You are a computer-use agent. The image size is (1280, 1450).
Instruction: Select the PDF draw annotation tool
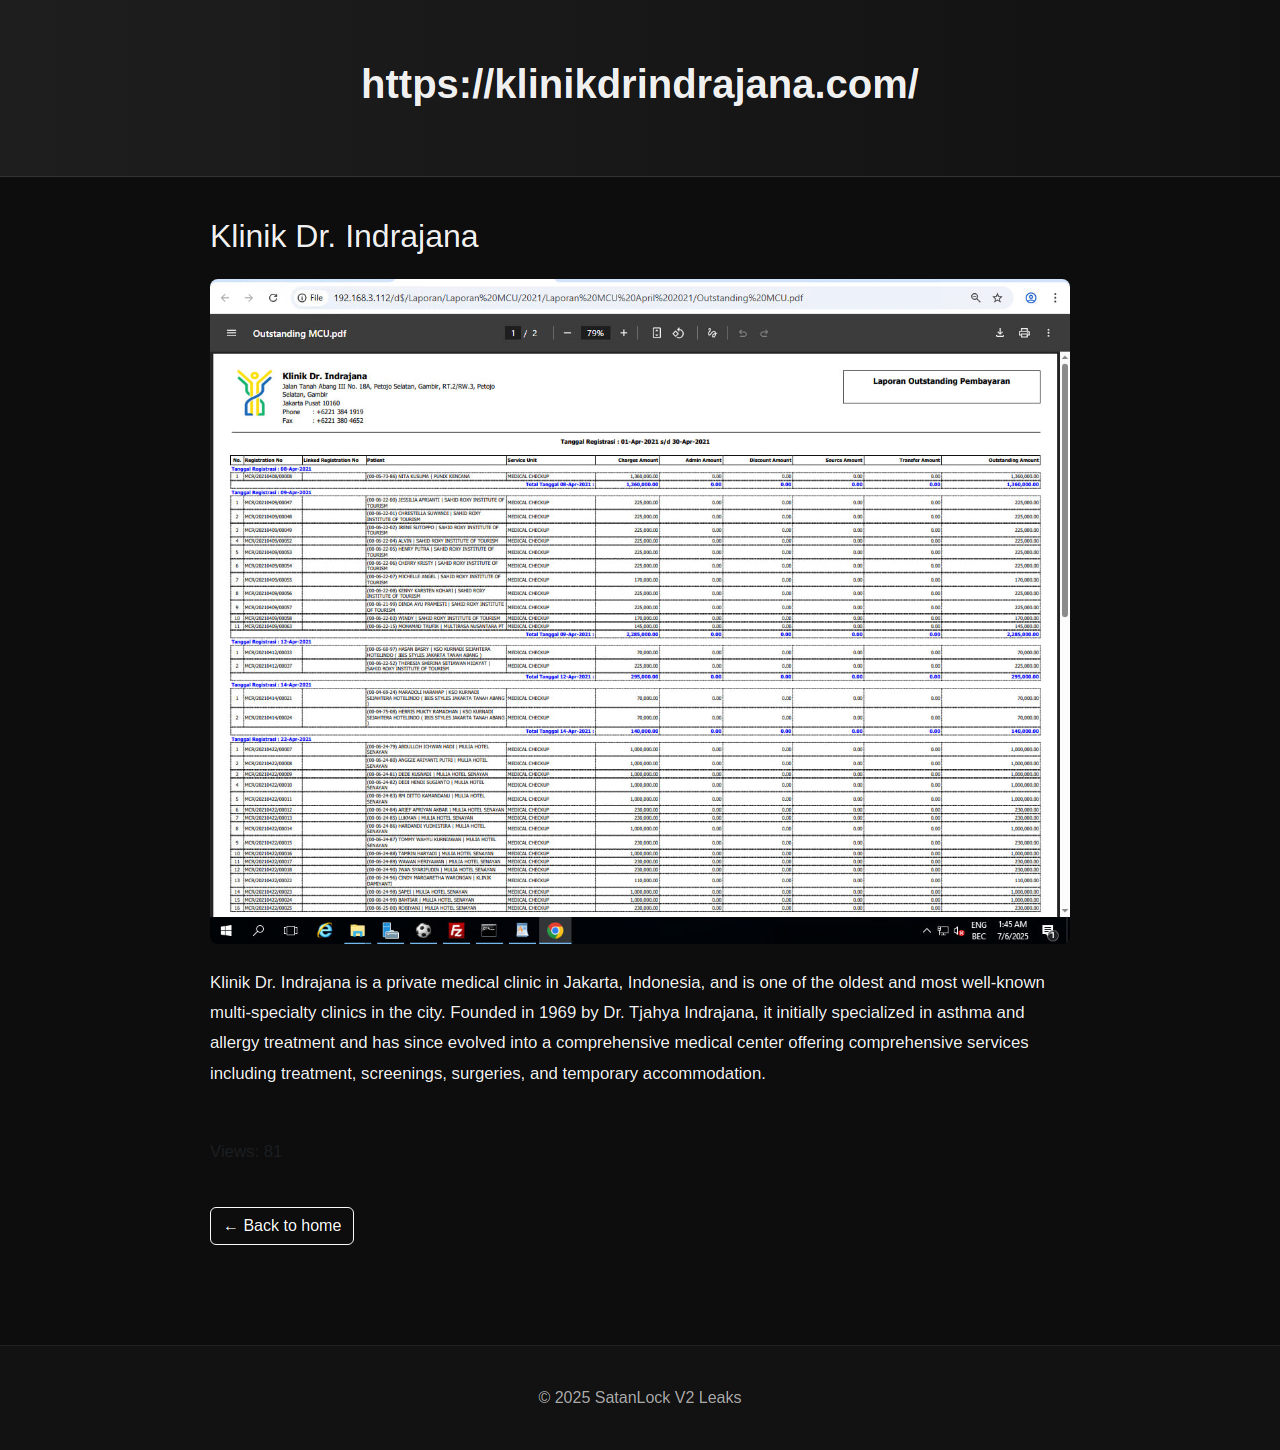(x=712, y=333)
